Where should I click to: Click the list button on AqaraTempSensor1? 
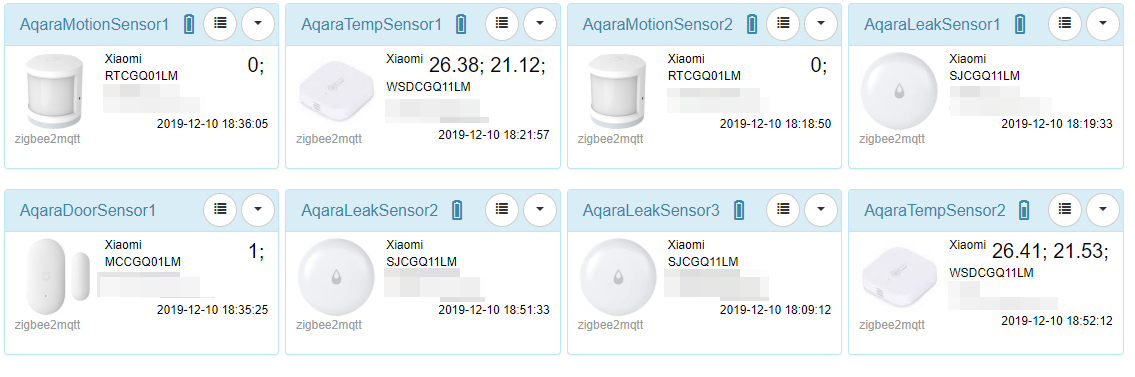pyautogui.click(x=502, y=24)
